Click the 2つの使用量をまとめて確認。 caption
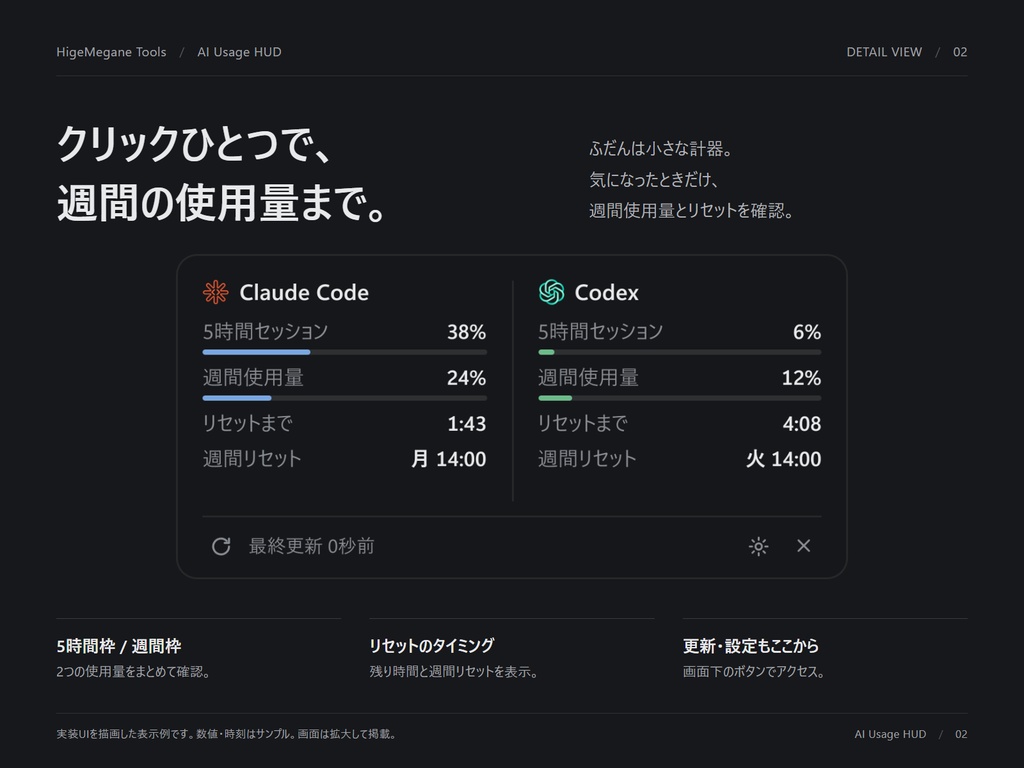This screenshot has width=1024, height=768. [133, 671]
